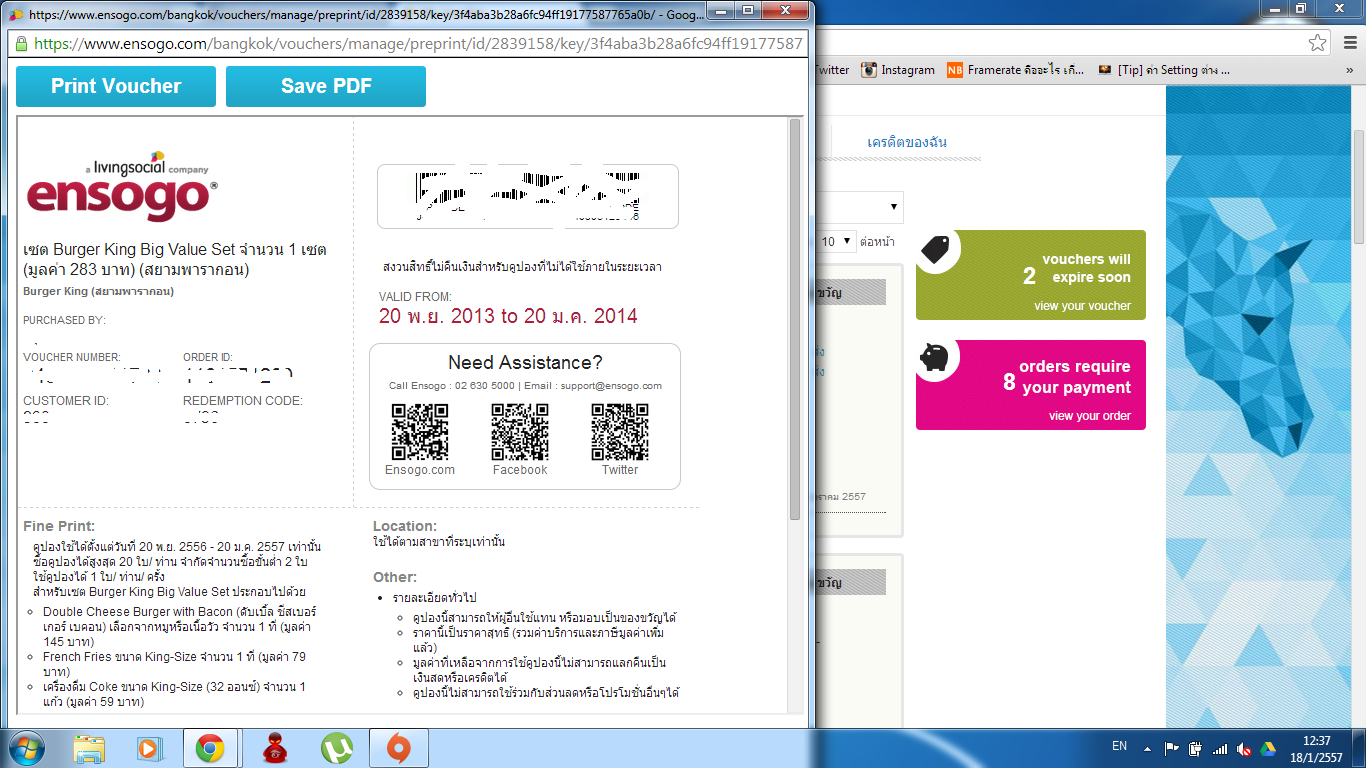Click the validity date '20 พ.ย. 2013 to 20 ม.ค. 2014'
Viewport: 1366px width, 768px height.
[x=508, y=316]
